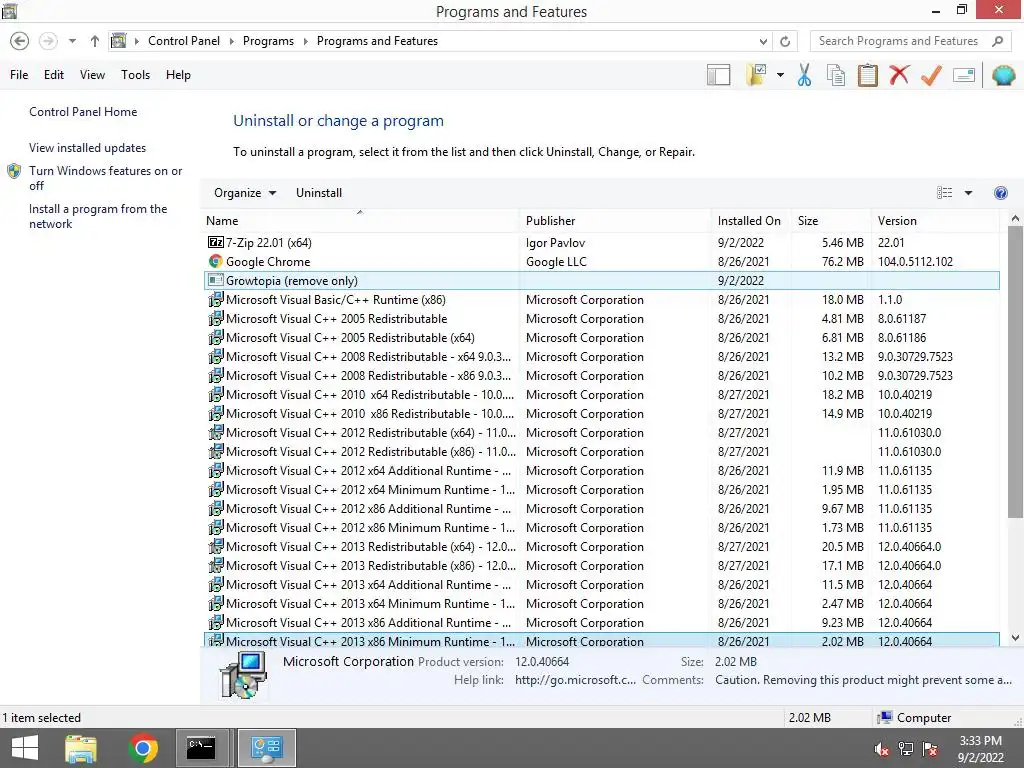Screen dimensions: 1024x768
Task: Switch to Command Prompt taskbar window
Action: pos(202,748)
